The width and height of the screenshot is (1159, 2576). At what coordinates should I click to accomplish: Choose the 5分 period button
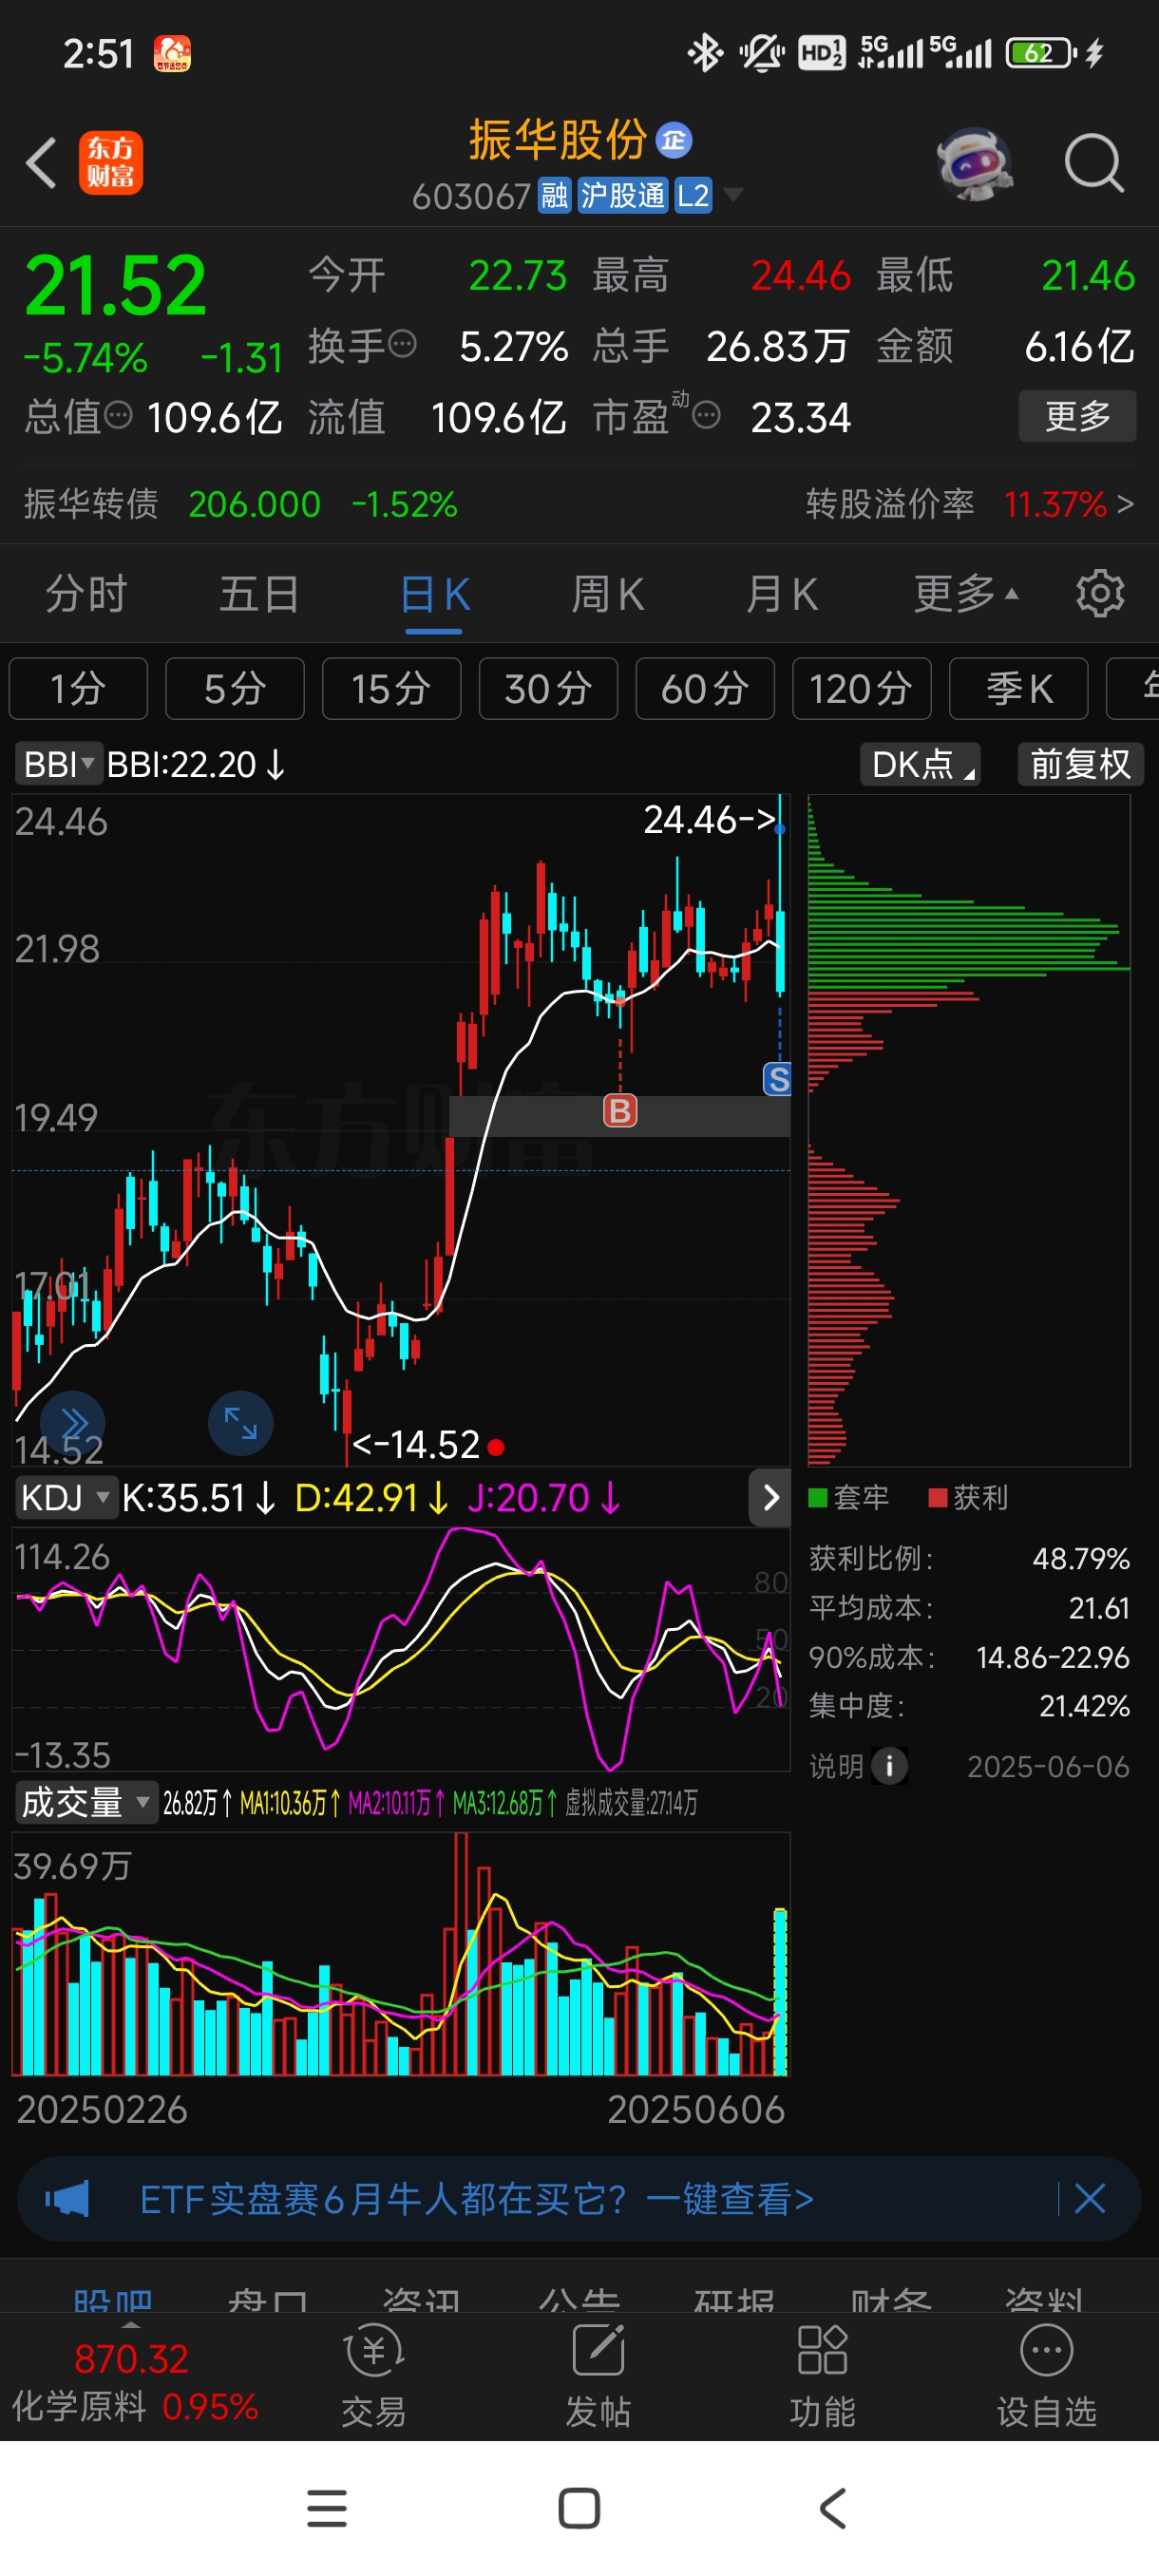(235, 689)
